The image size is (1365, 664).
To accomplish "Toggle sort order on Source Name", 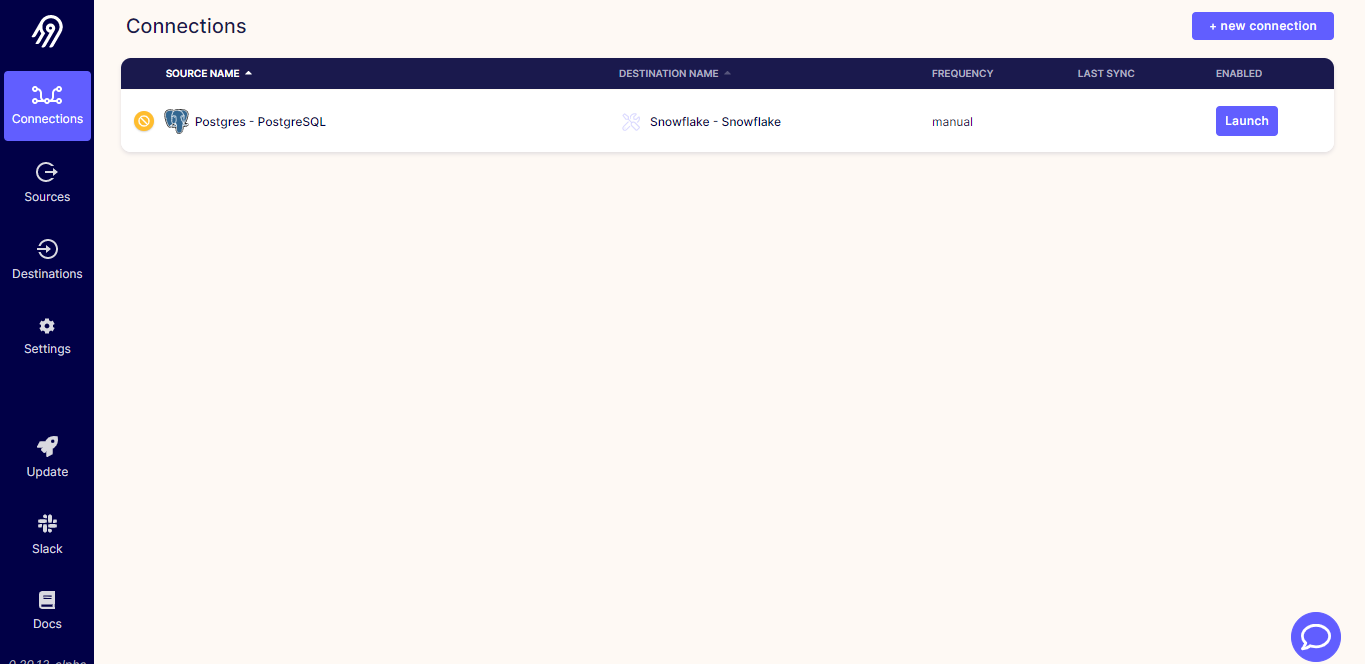I will tap(209, 73).
